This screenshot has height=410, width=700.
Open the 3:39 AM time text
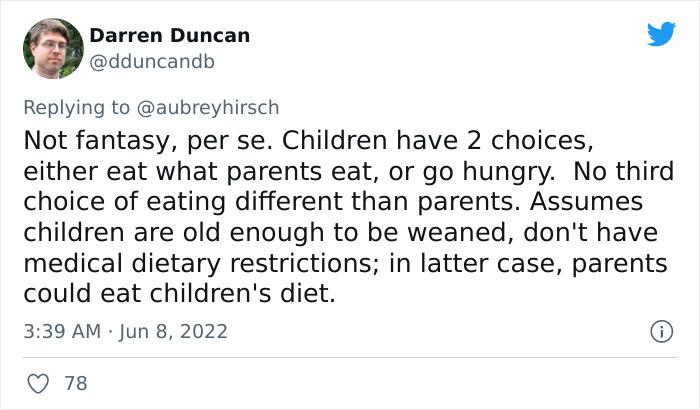click(x=62, y=331)
